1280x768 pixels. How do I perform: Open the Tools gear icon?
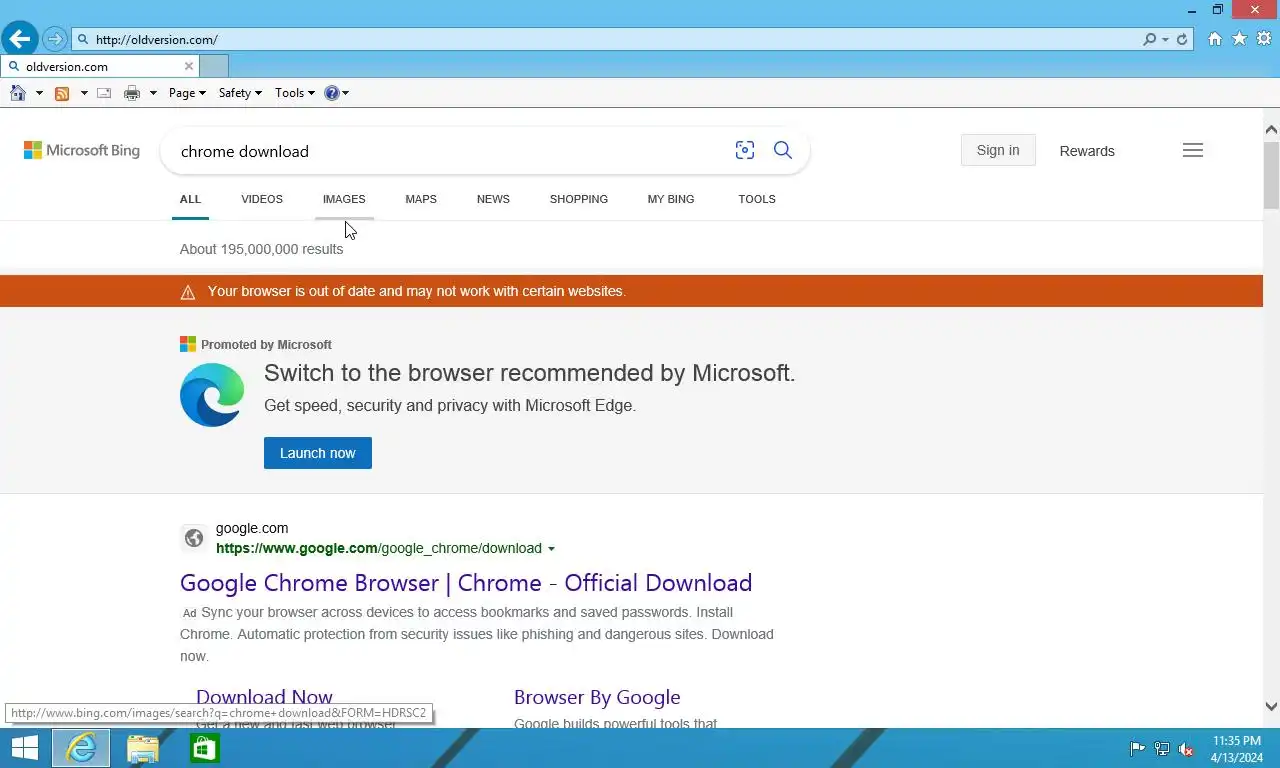click(1264, 39)
